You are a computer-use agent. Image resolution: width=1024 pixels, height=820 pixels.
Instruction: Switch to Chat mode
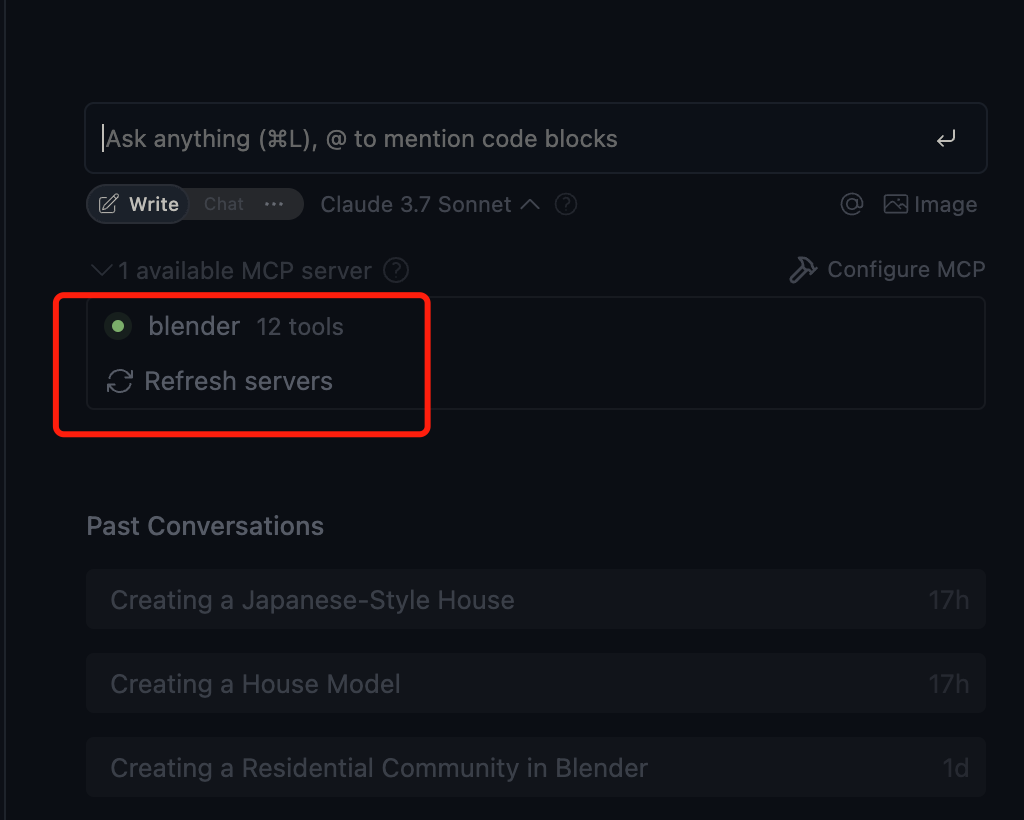[223, 204]
